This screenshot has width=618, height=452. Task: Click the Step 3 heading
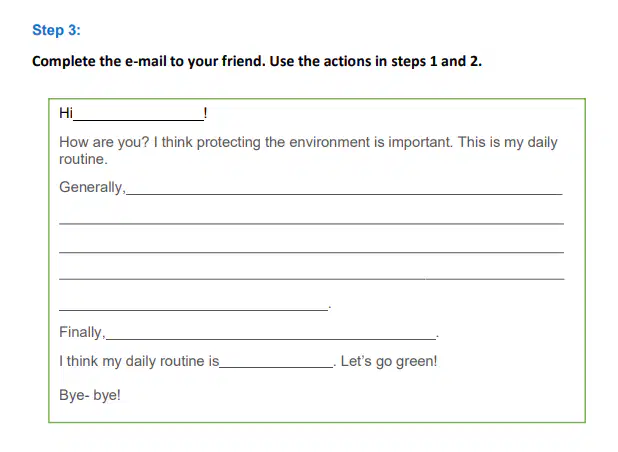(x=56, y=30)
